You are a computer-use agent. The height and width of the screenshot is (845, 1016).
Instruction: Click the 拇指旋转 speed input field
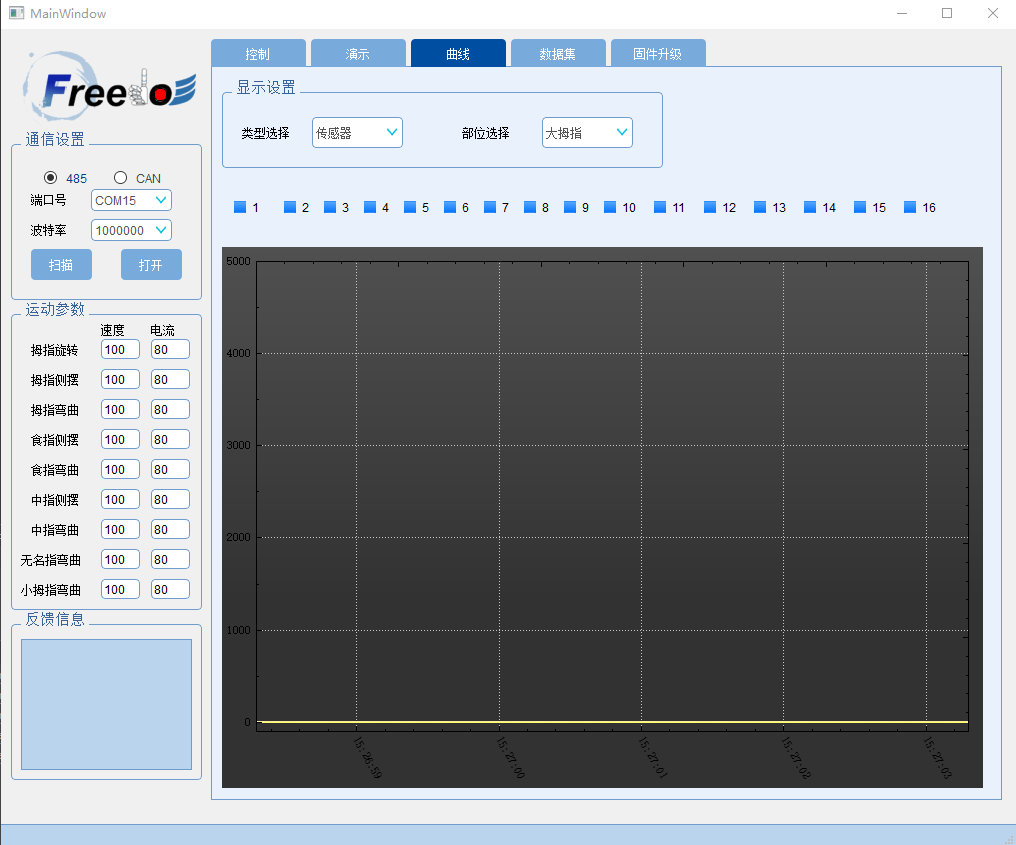pos(120,350)
